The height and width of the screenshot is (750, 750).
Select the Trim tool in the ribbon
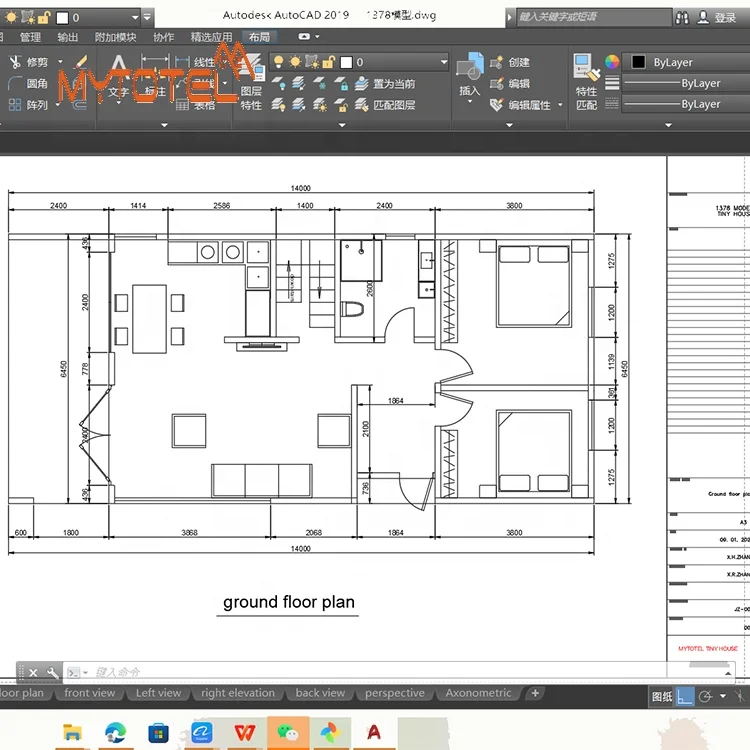point(17,62)
